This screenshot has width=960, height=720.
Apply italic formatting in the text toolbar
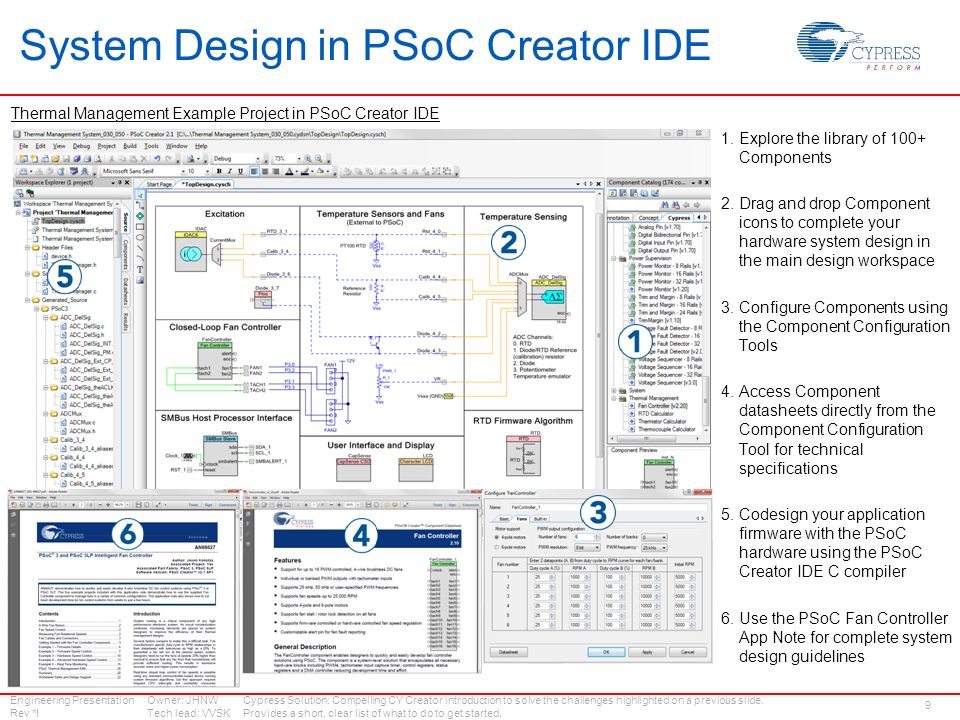(x=230, y=171)
